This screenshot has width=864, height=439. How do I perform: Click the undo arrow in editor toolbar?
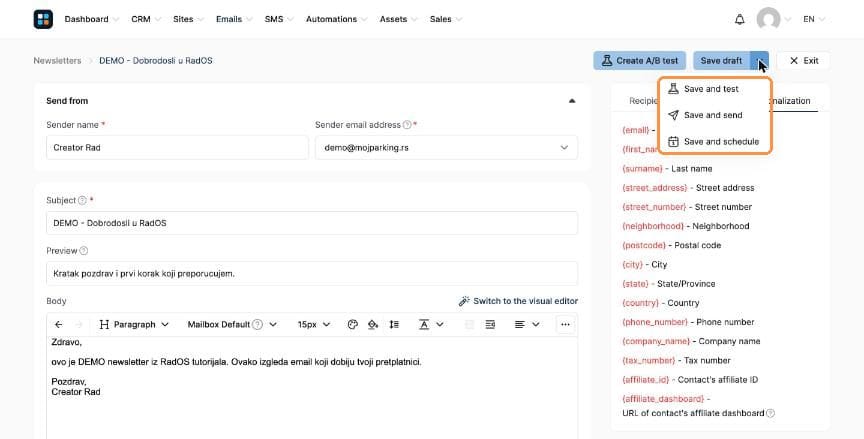59,324
